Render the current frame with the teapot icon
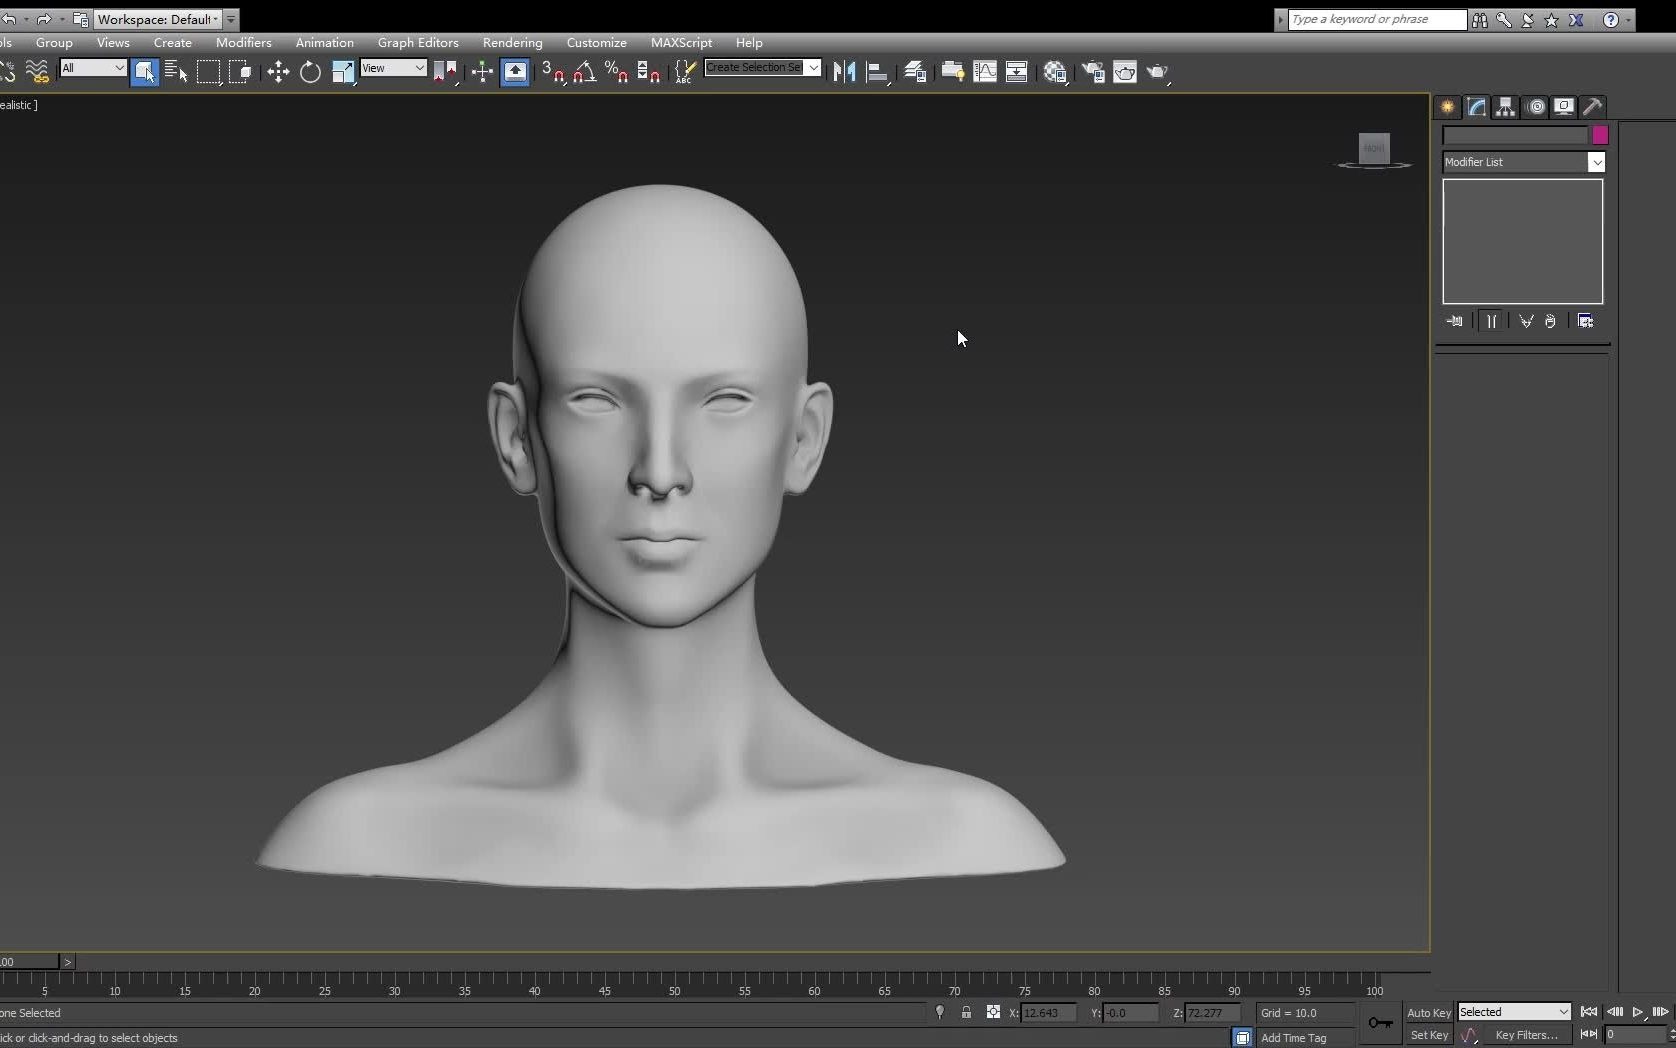The image size is (1676, 1048). [1157, 71]
